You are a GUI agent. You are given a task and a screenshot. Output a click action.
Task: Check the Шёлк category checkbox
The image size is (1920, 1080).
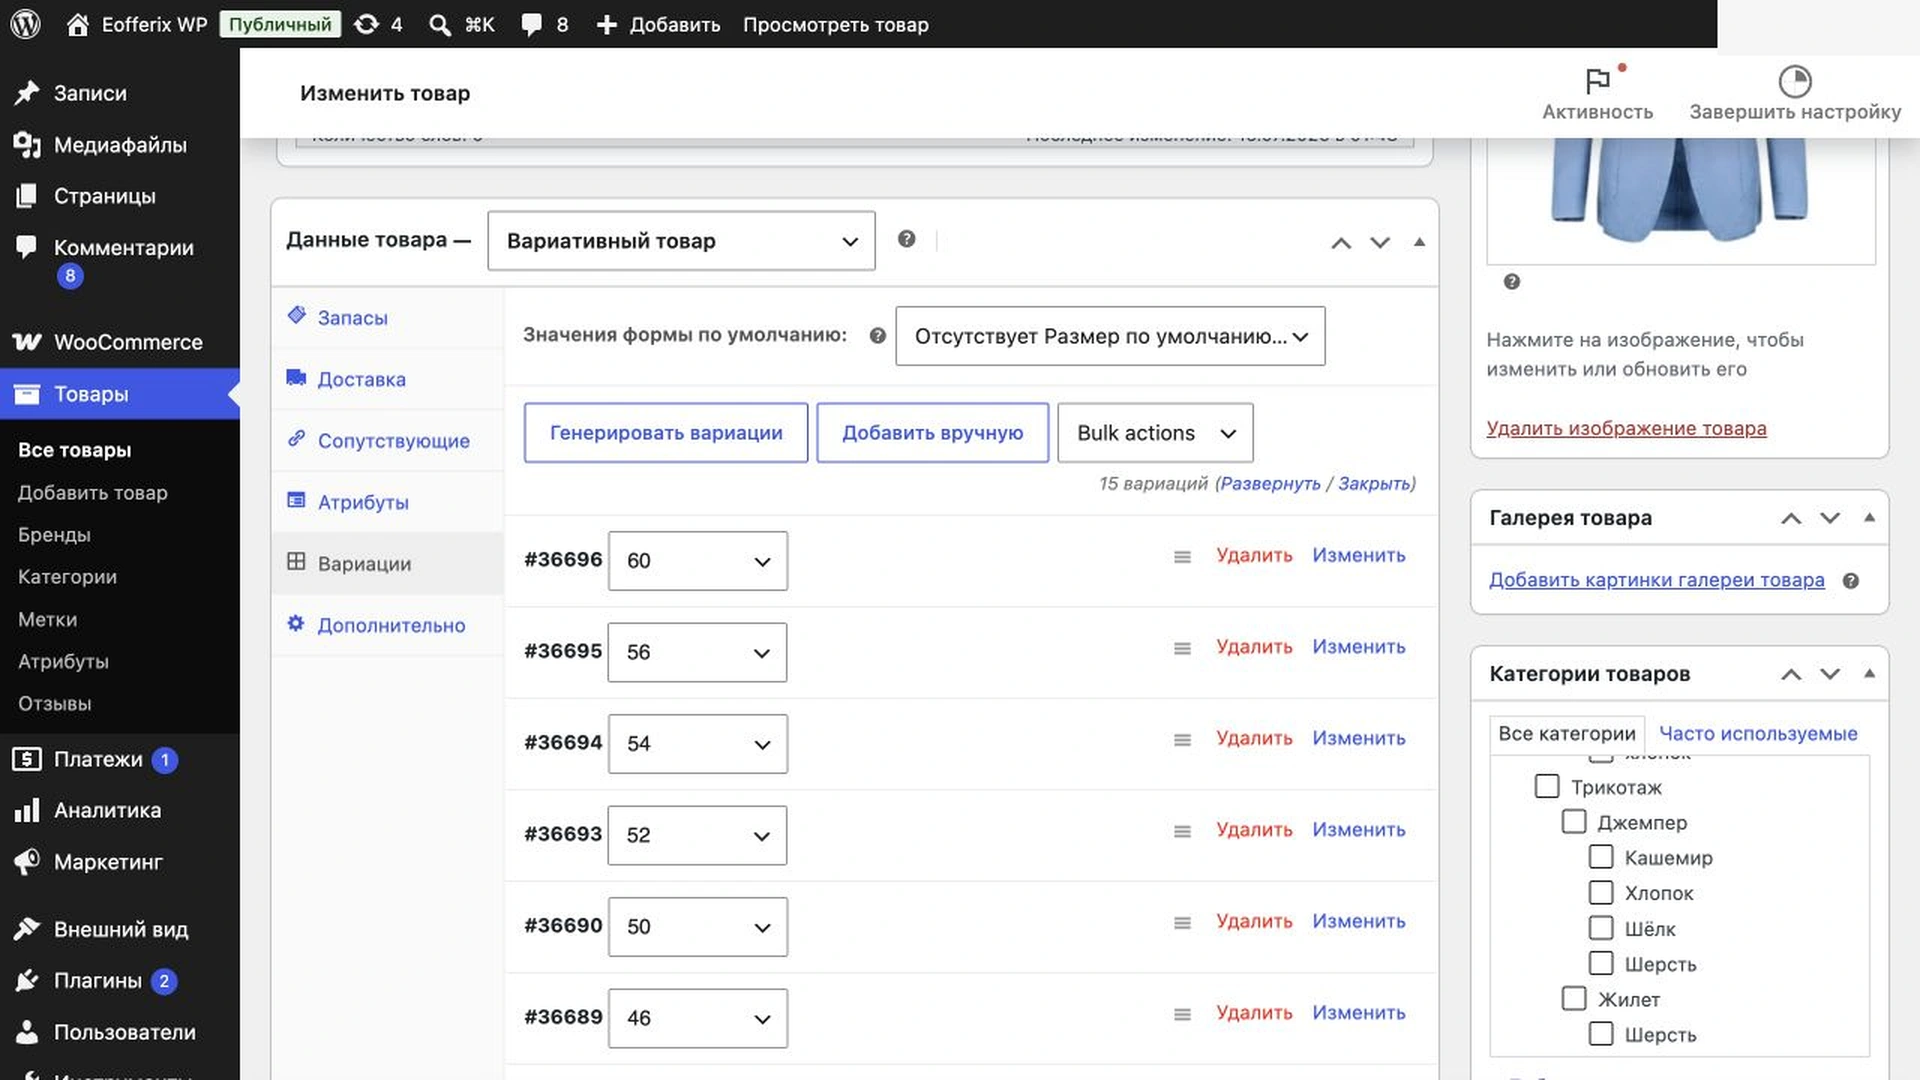tap(1601, 928)
